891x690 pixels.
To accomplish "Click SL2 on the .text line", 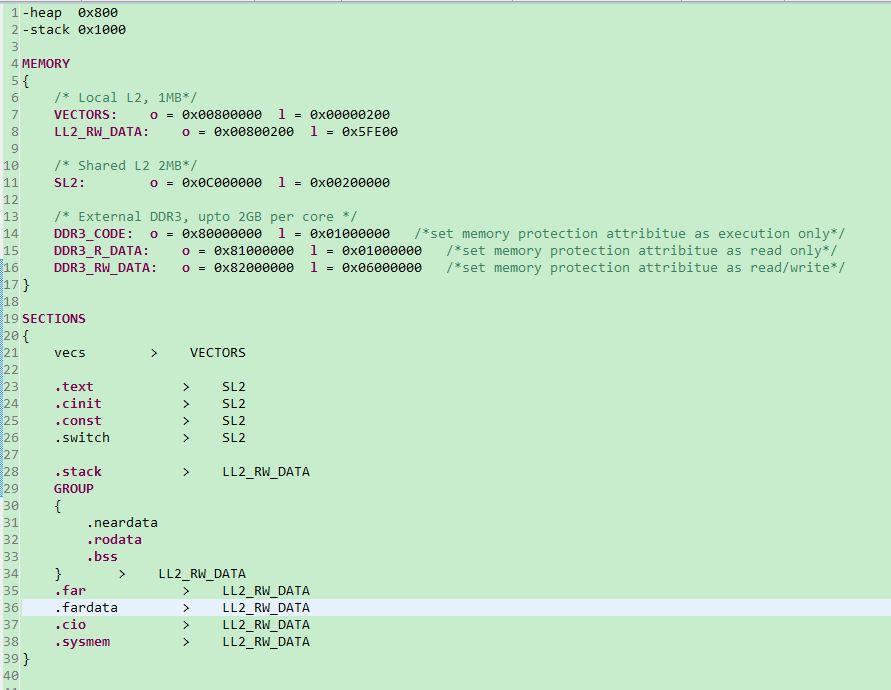I will (234, 387).
